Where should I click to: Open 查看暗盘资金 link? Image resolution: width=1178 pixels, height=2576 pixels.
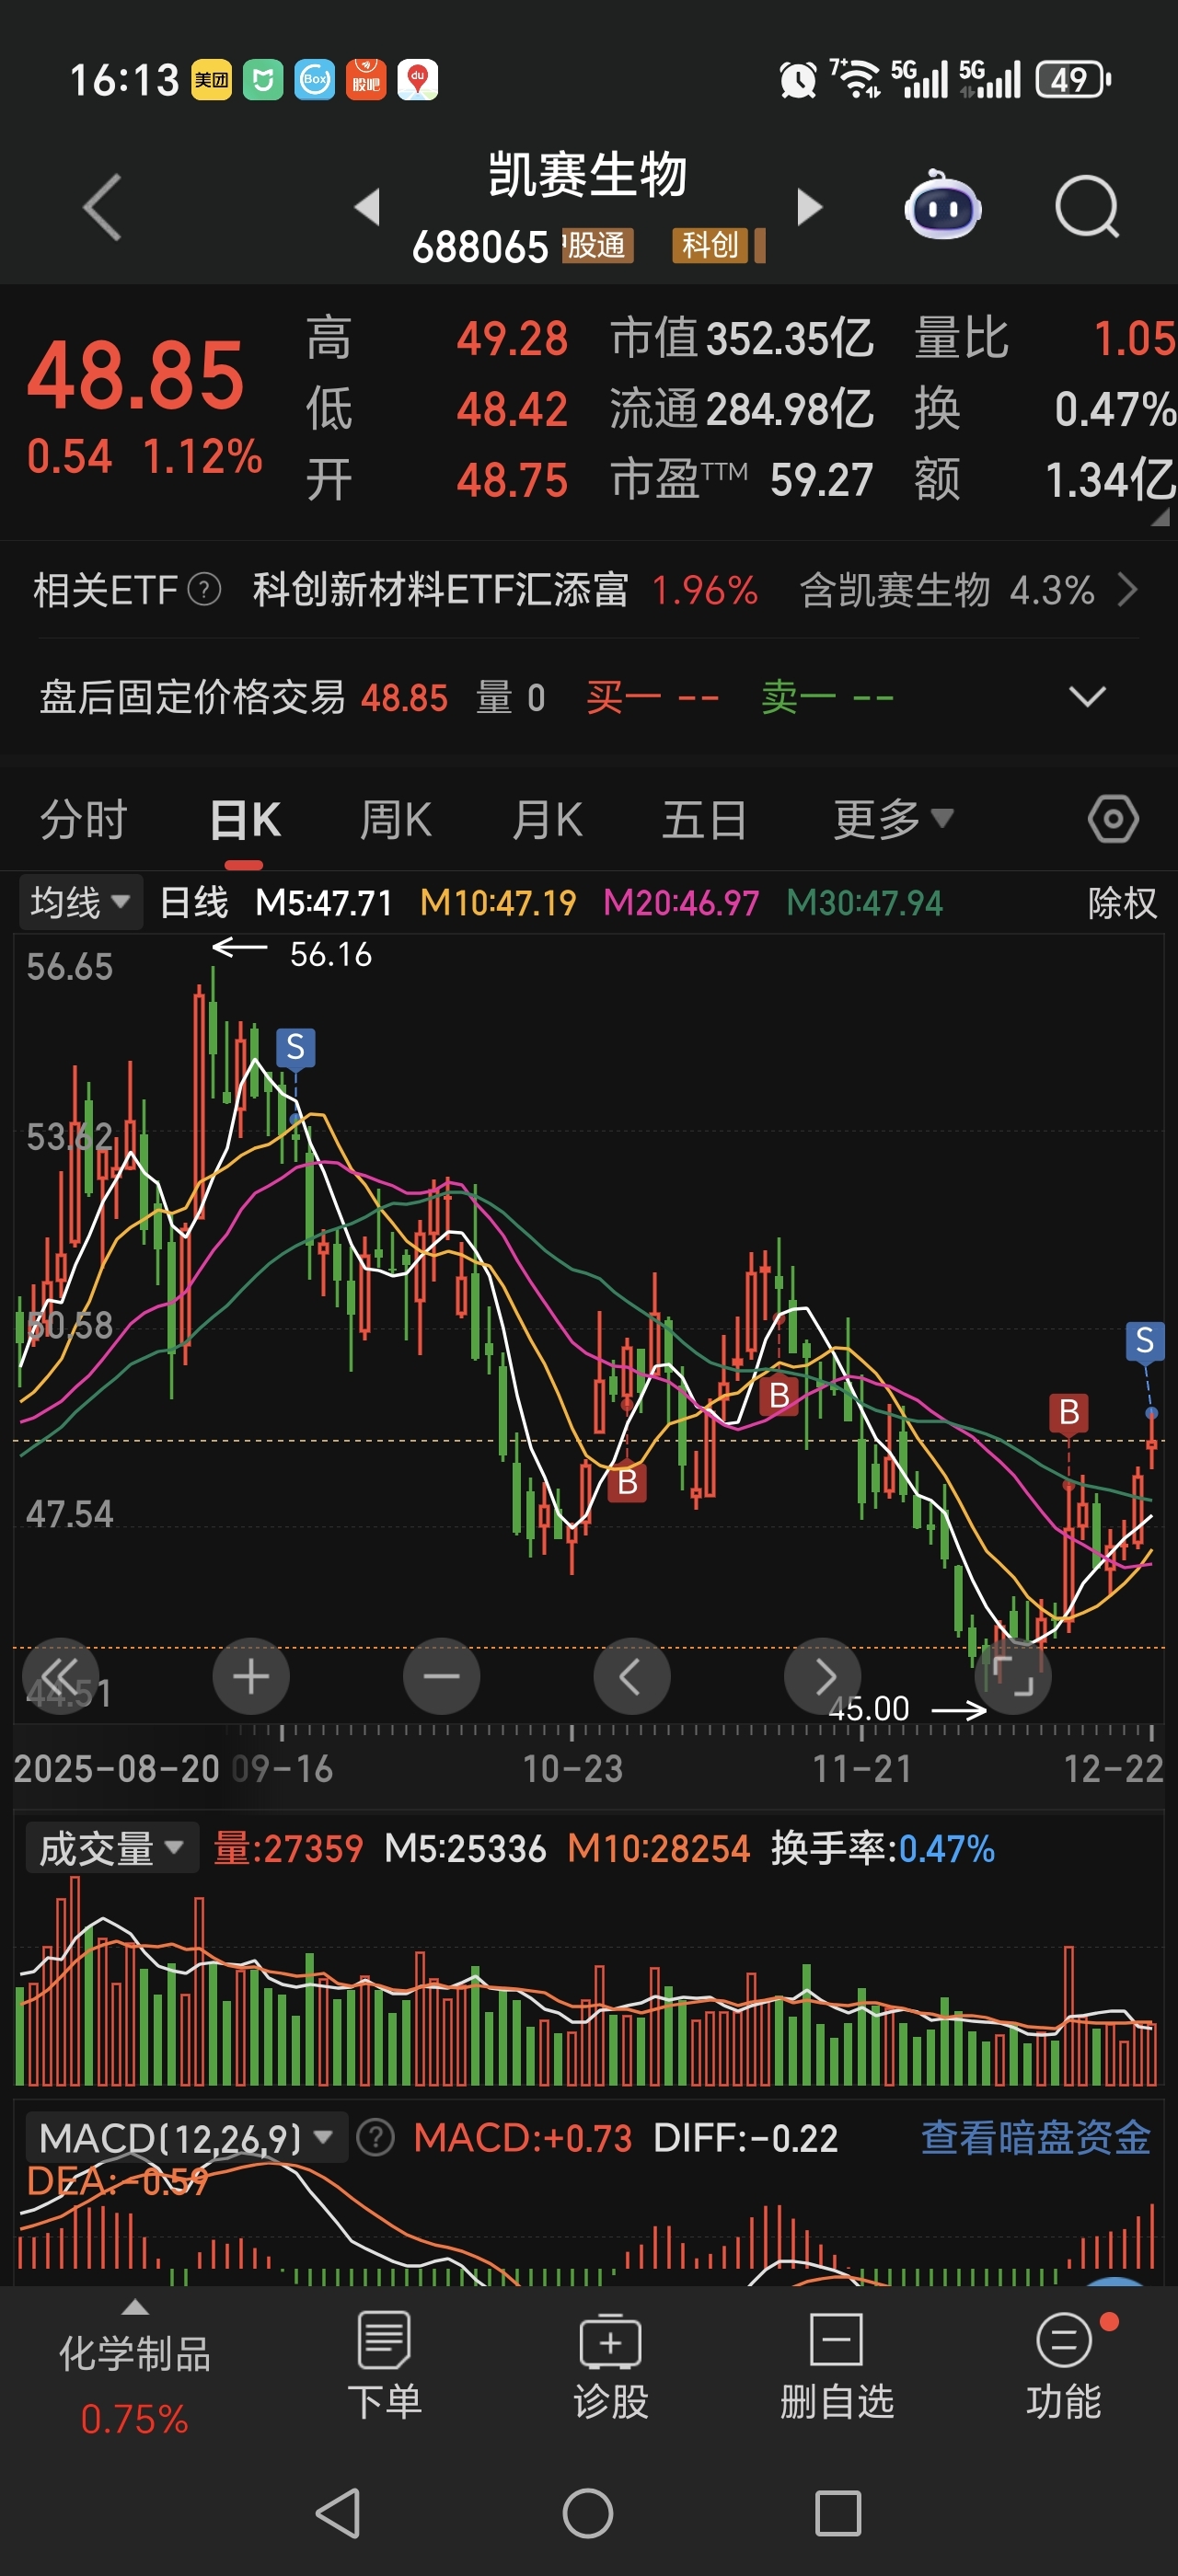click(x=1035, y=2138)
